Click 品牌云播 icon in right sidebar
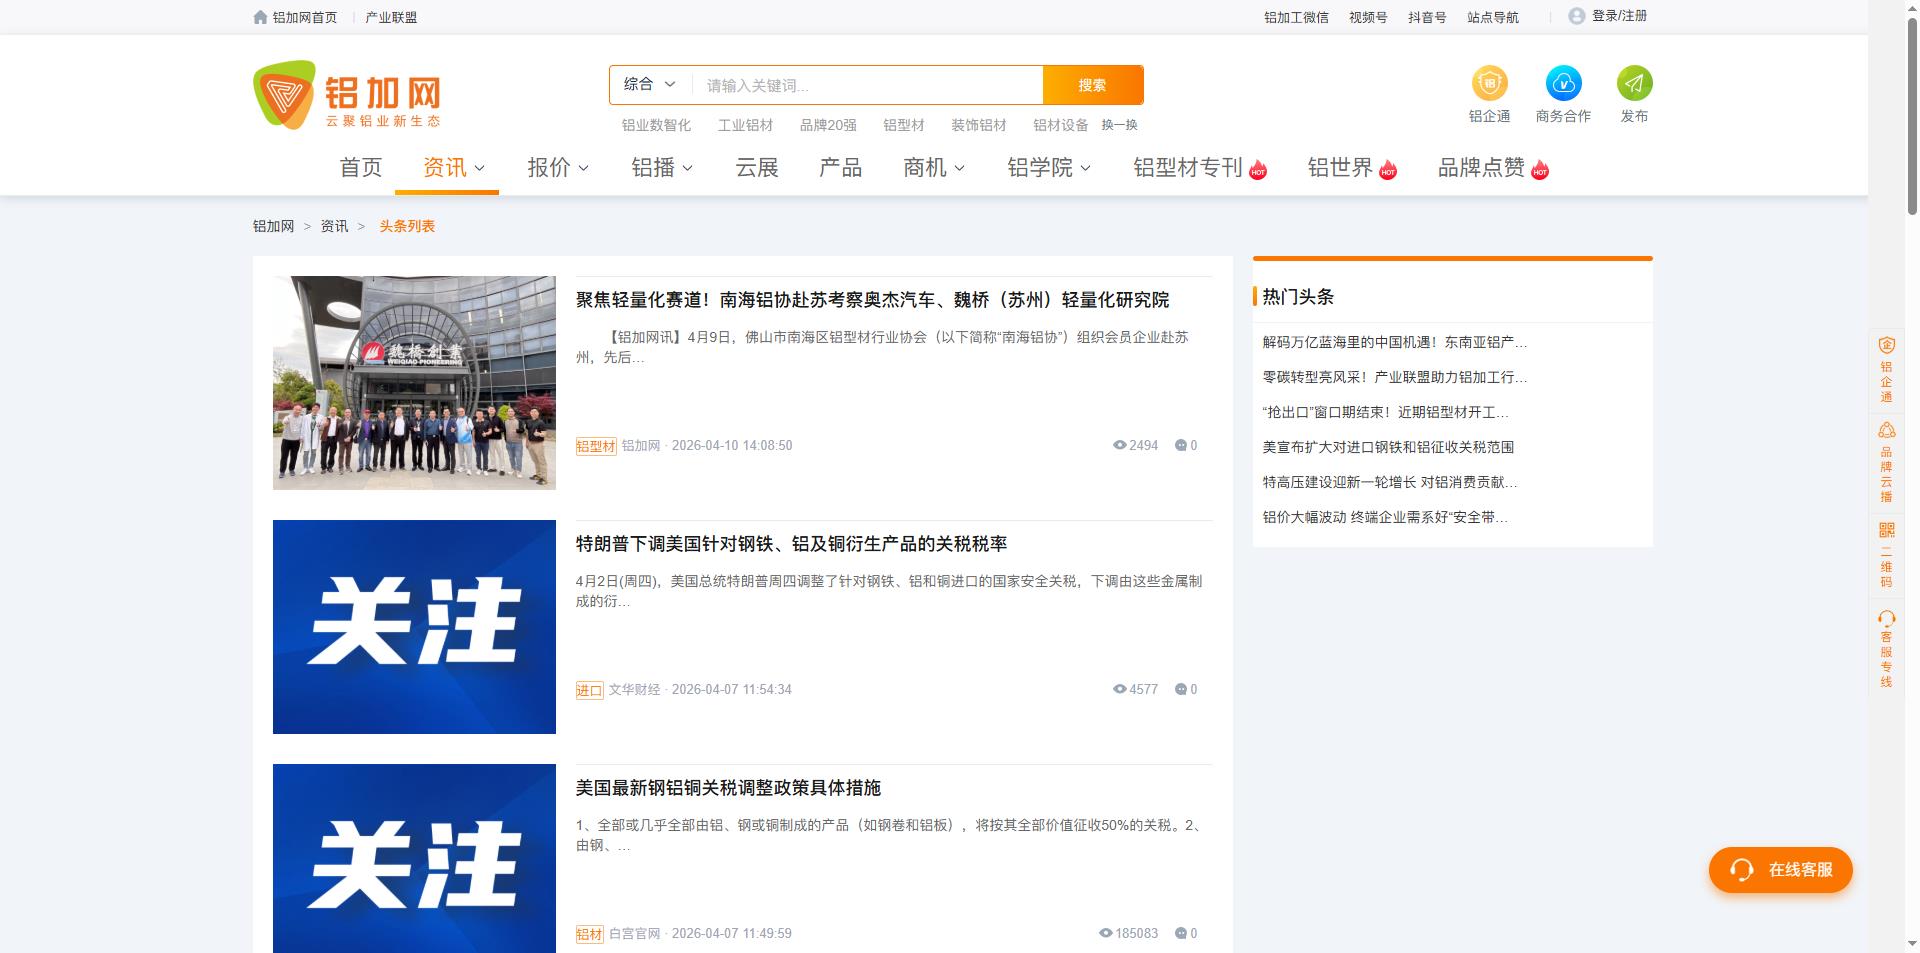This screenshot has width=1920, height=953. [1886, 431]
